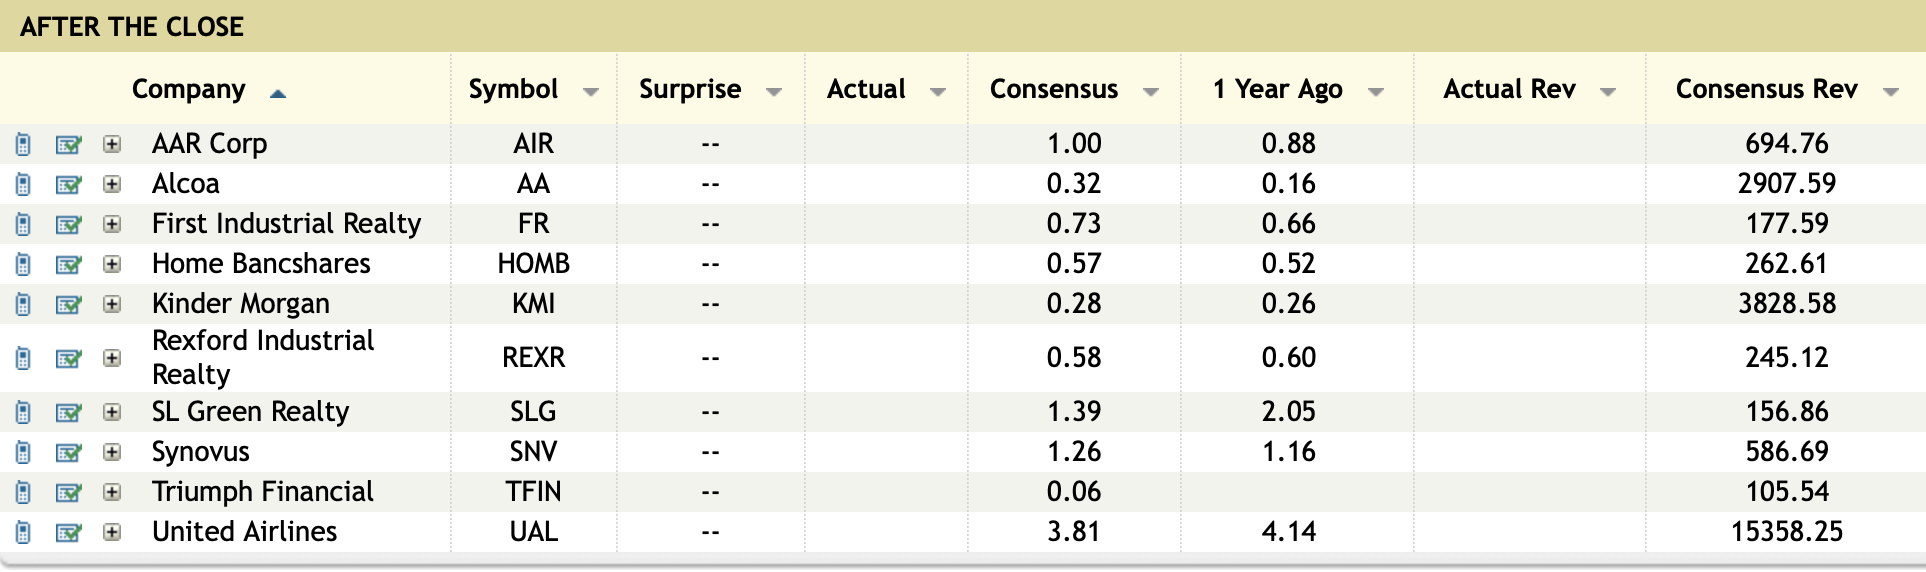
Task: Click the phone icon for AAR Corp
Action: point(23,145)
